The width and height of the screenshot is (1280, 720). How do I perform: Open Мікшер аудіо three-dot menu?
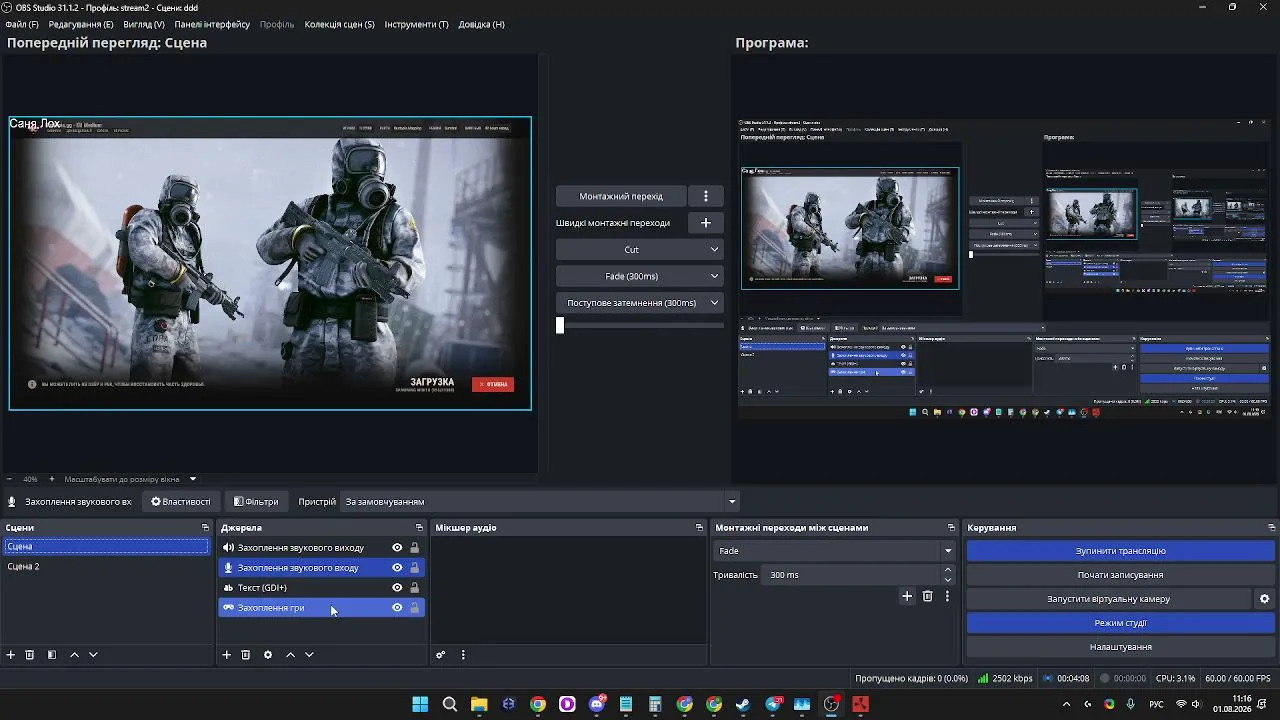463,655
